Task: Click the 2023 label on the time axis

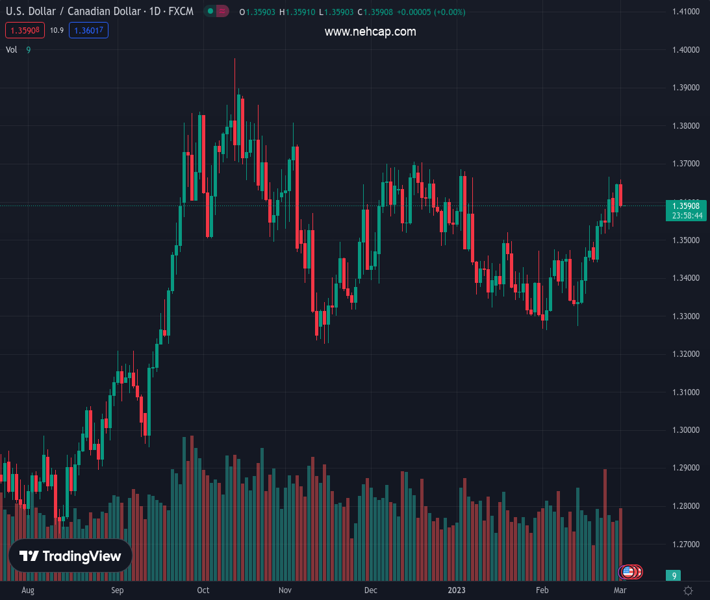Action: pos(456,591)
